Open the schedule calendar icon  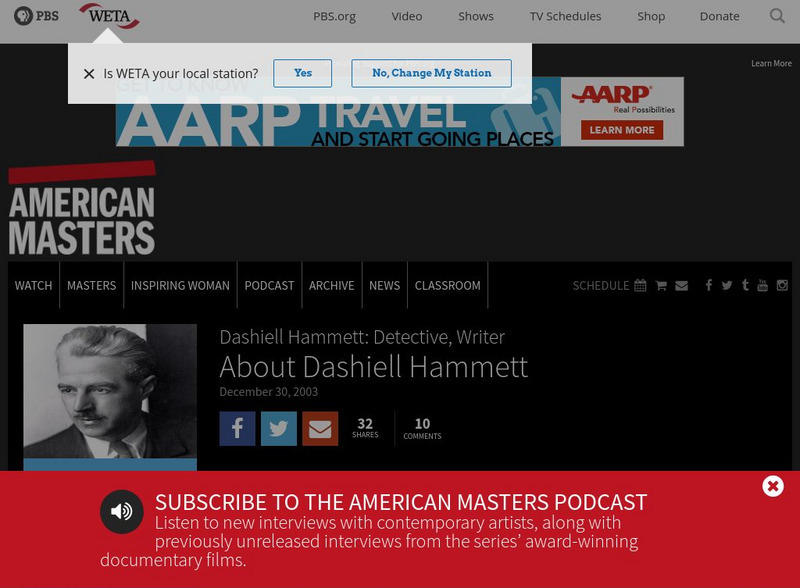pyautogui.click(x=639, y=285)
